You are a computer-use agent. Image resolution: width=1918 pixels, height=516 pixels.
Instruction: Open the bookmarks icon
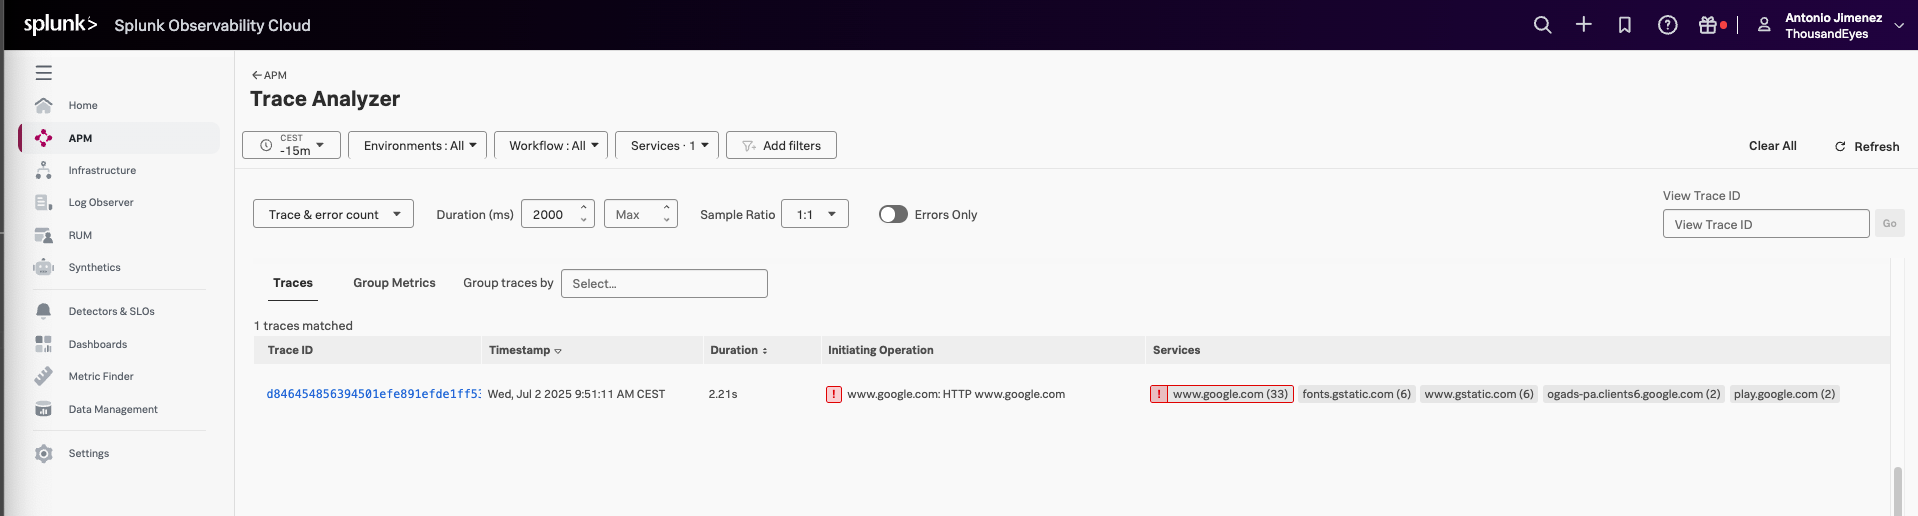click(x=1625, y=25)
